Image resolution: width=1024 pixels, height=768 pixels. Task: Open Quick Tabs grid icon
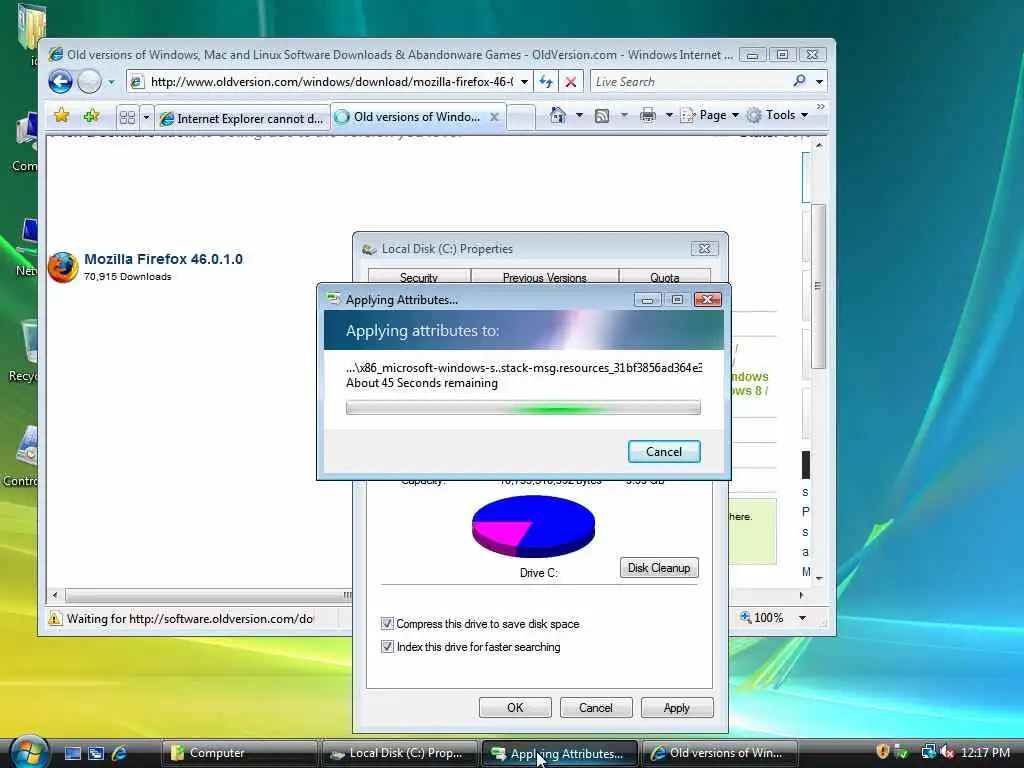point(127,118)
